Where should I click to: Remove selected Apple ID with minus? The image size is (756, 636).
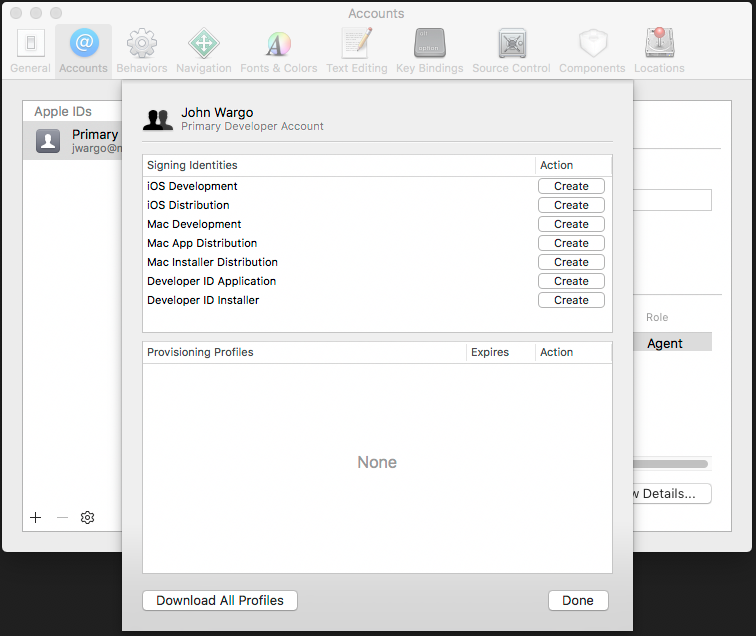coord(62,517)
